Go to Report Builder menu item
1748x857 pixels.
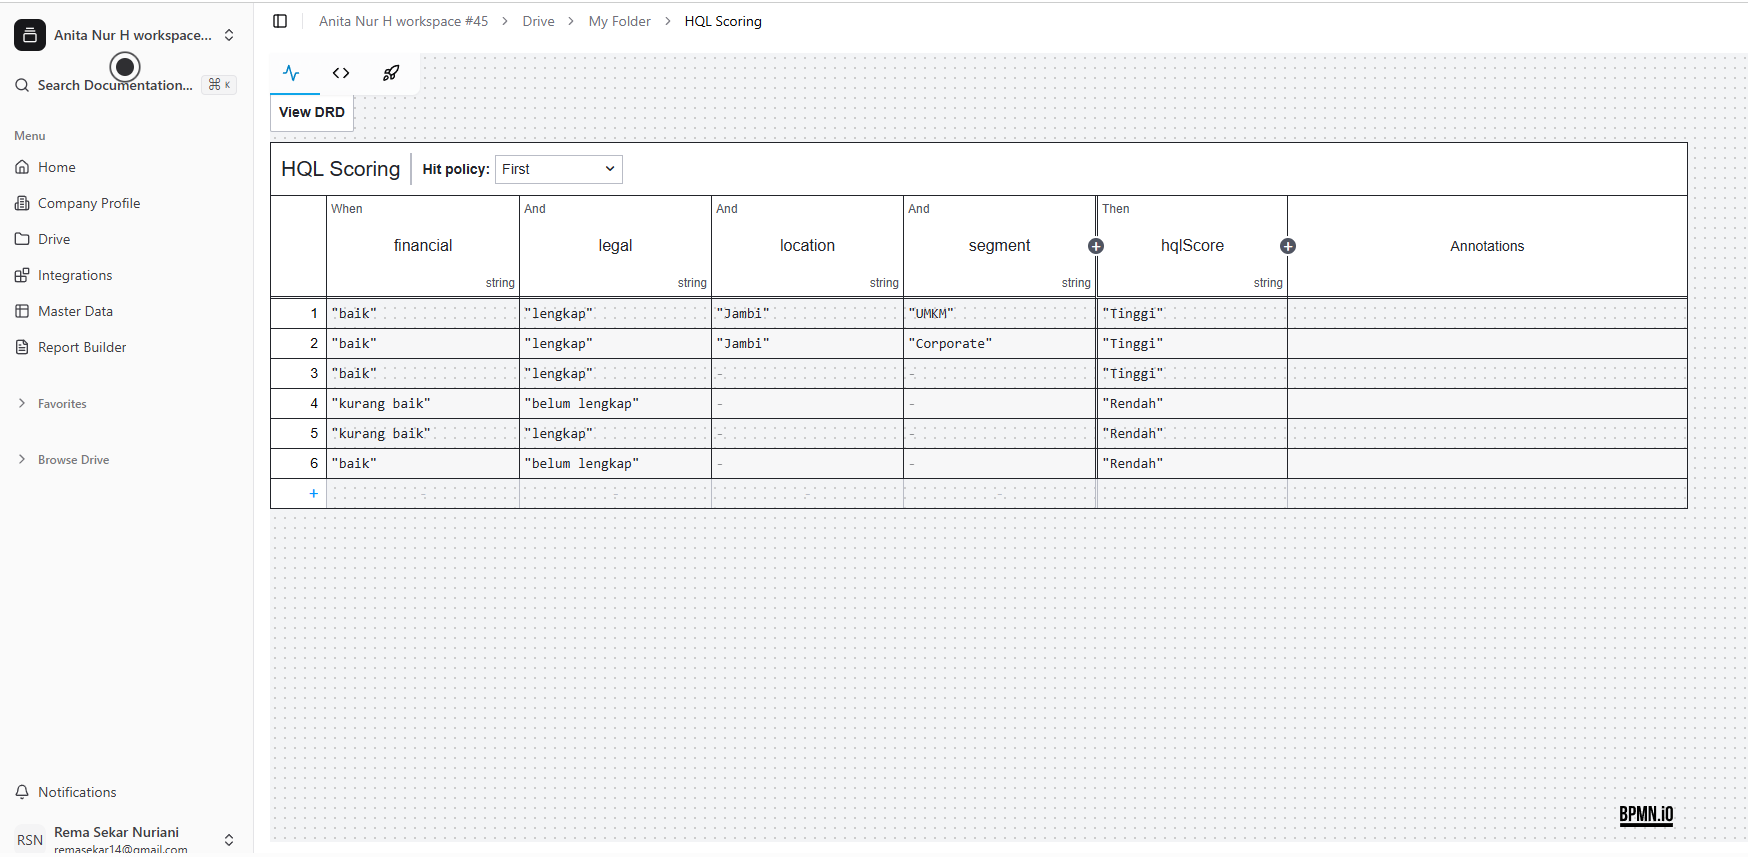(82, 347)
